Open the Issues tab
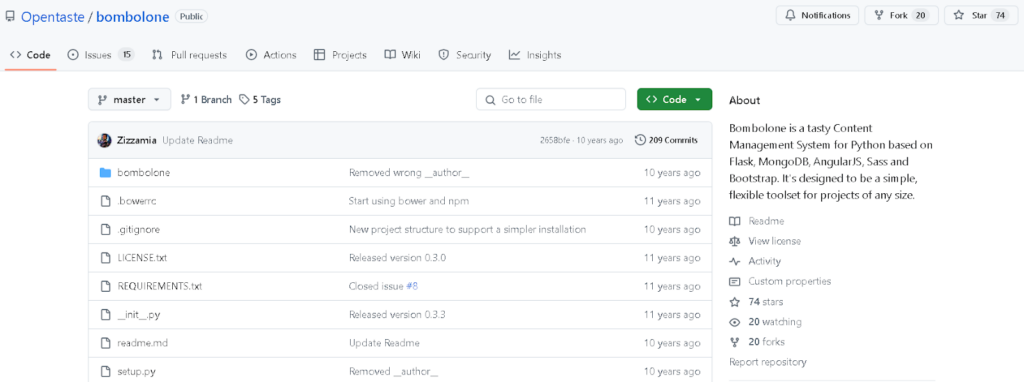This screenshot has width=1024, height=382. [x=101, y=55]
